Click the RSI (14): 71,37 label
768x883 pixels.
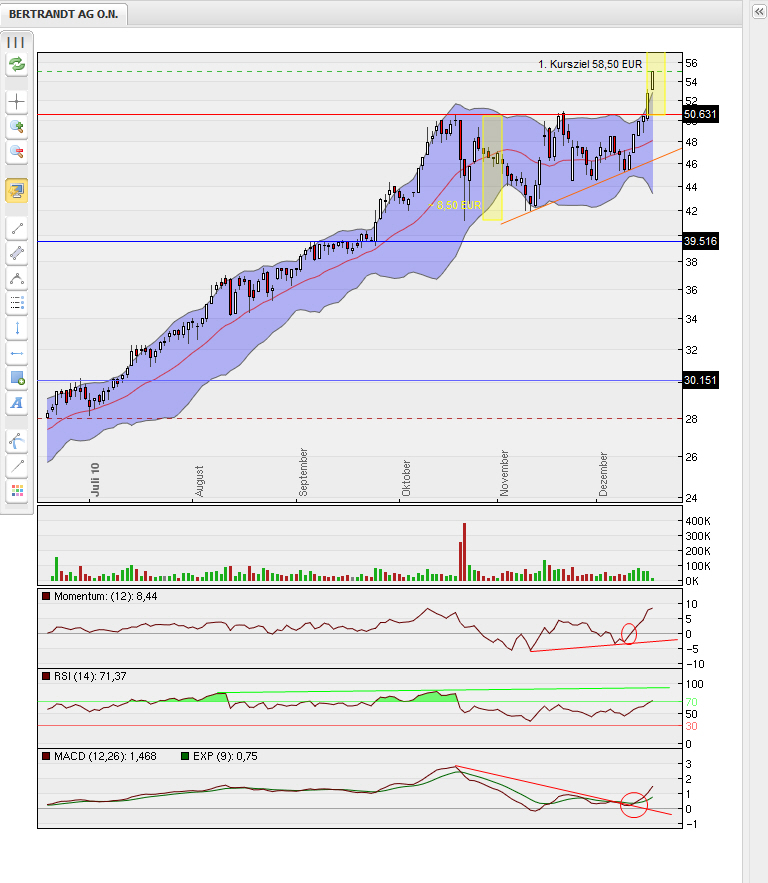[90, 676]
